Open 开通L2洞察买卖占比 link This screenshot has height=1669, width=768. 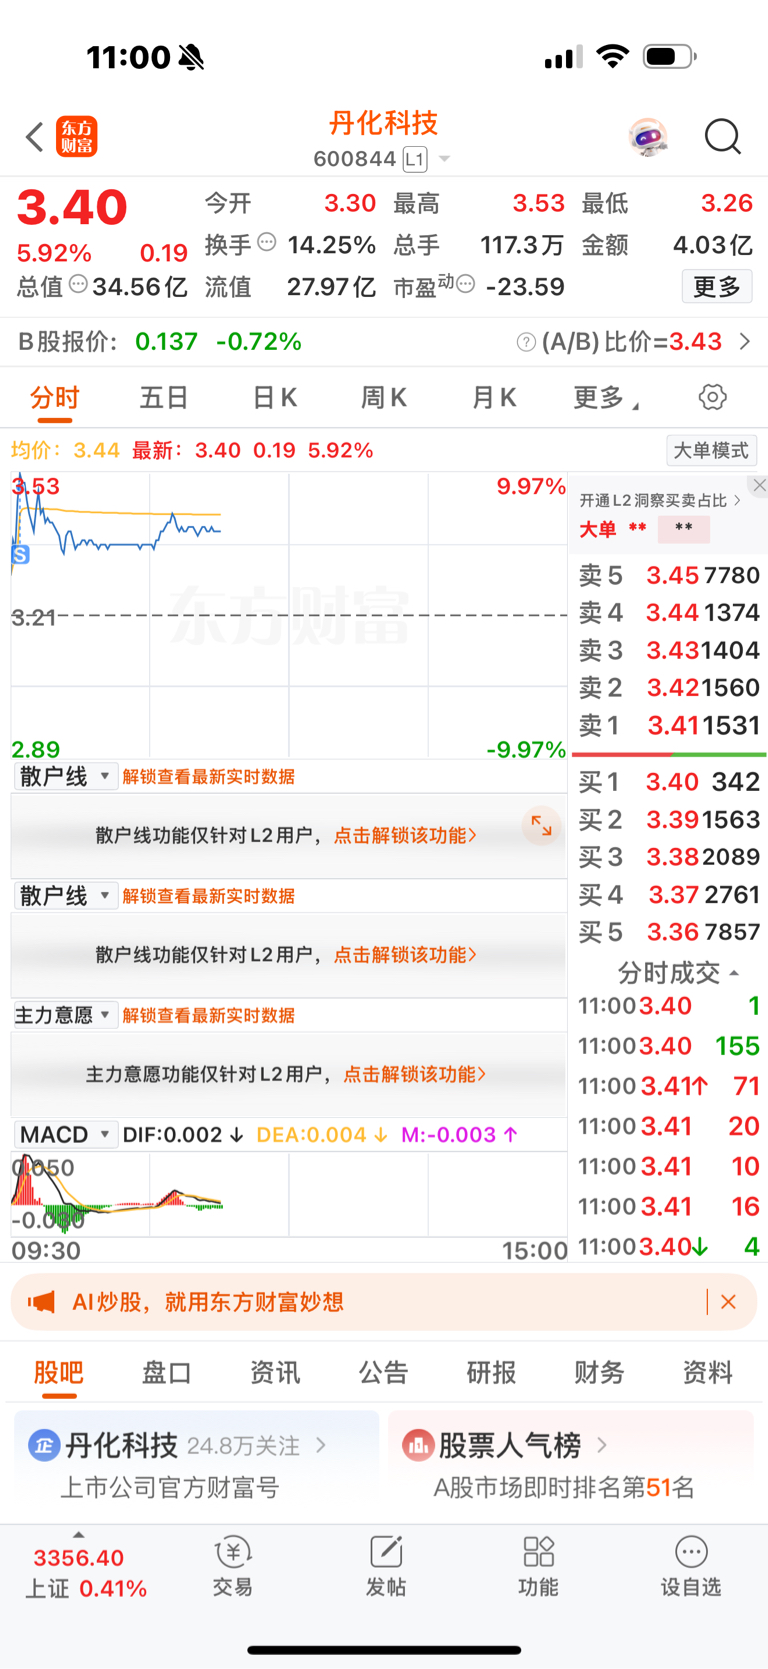point(660,500)
